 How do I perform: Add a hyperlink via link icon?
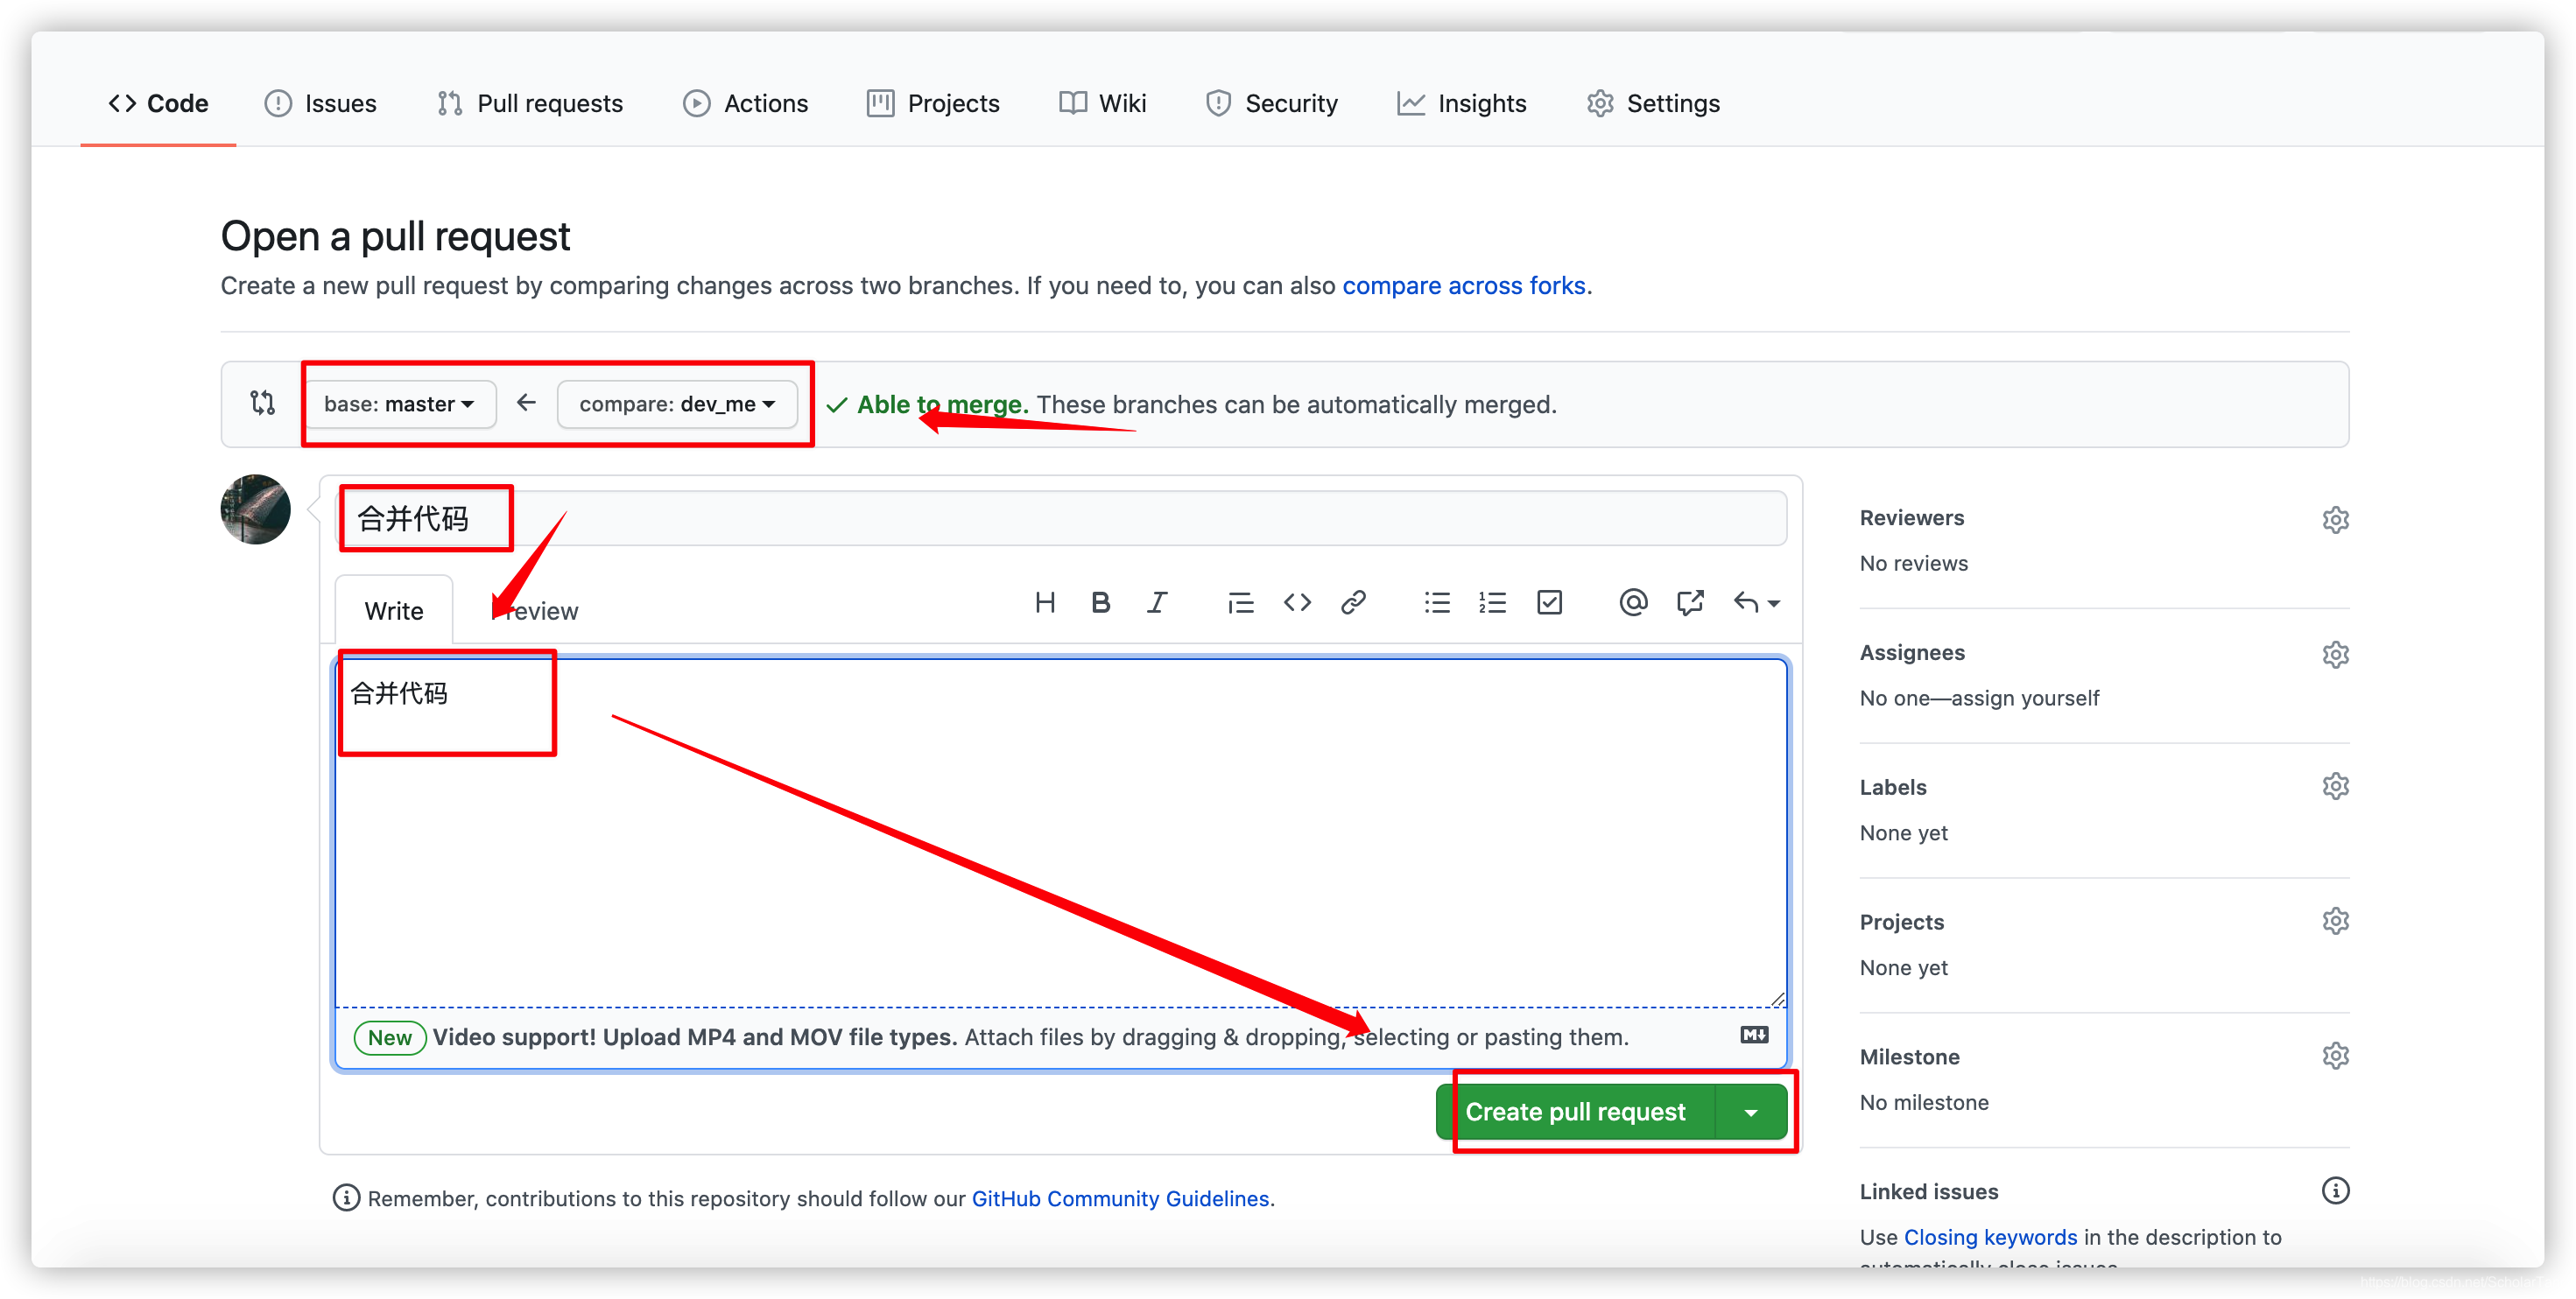point(1353,603)
